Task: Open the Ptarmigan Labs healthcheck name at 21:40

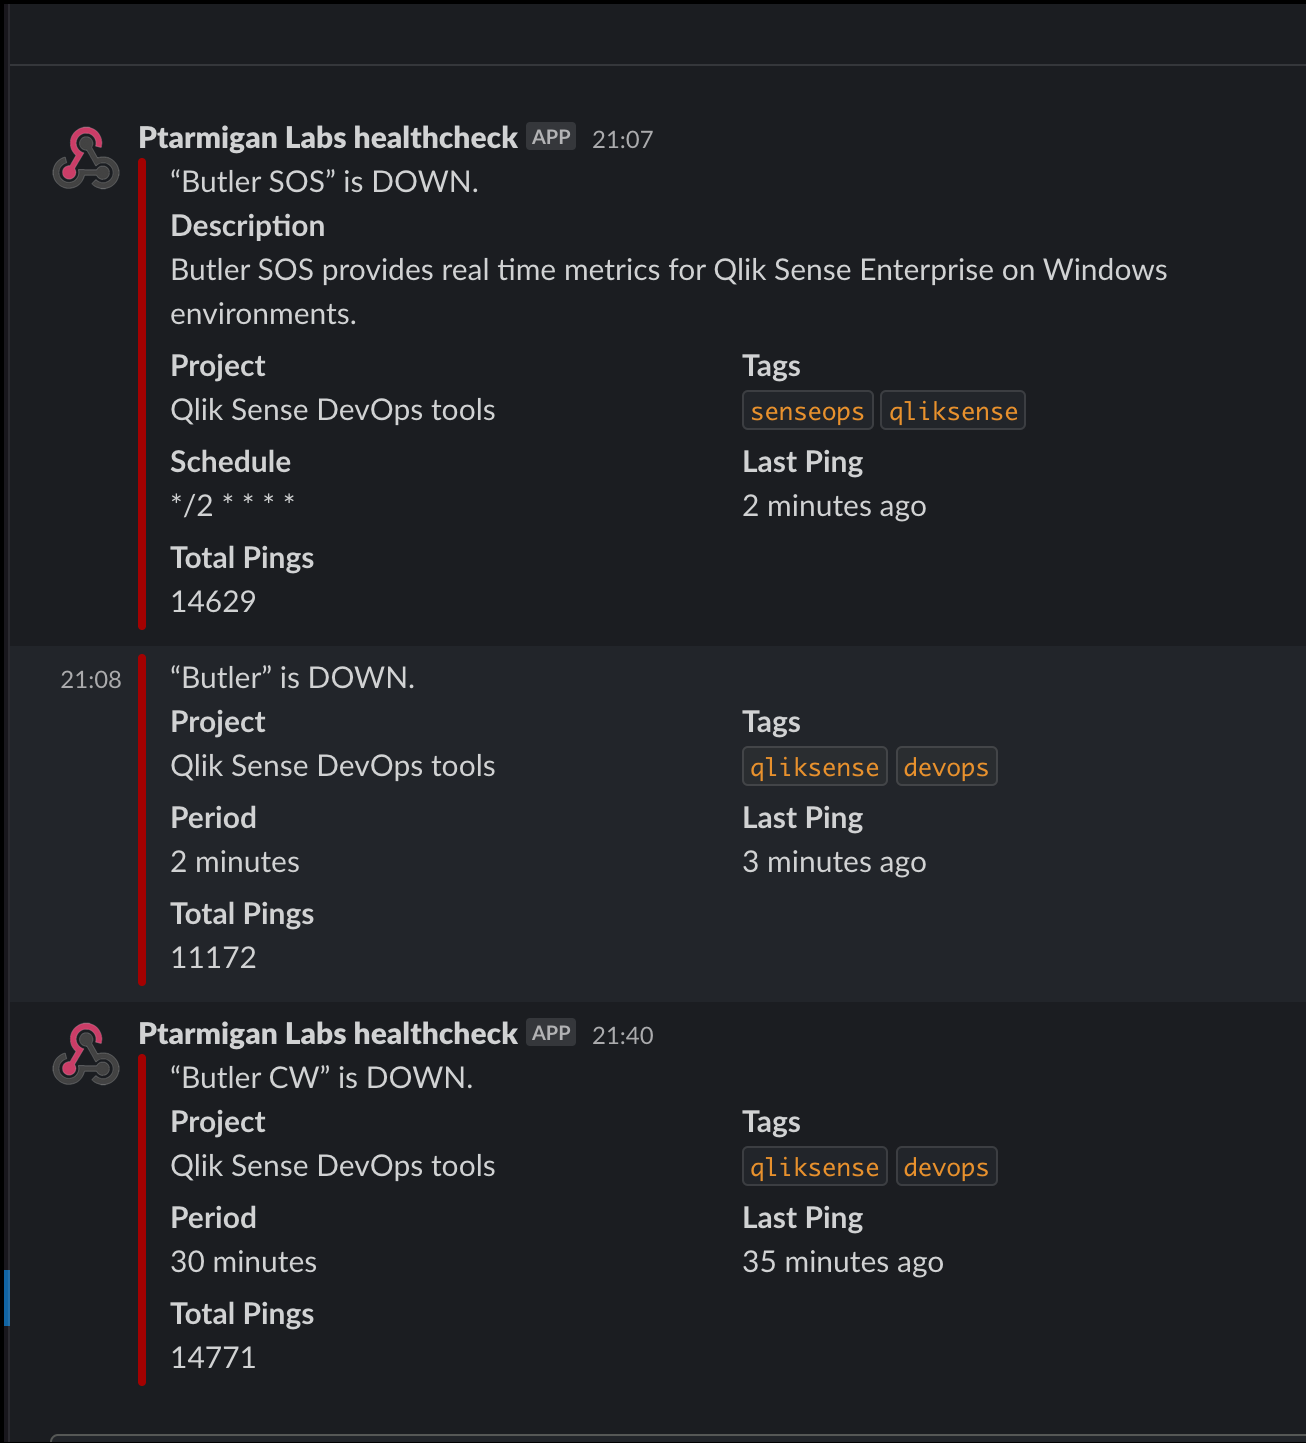Action: pos(328,1034)
